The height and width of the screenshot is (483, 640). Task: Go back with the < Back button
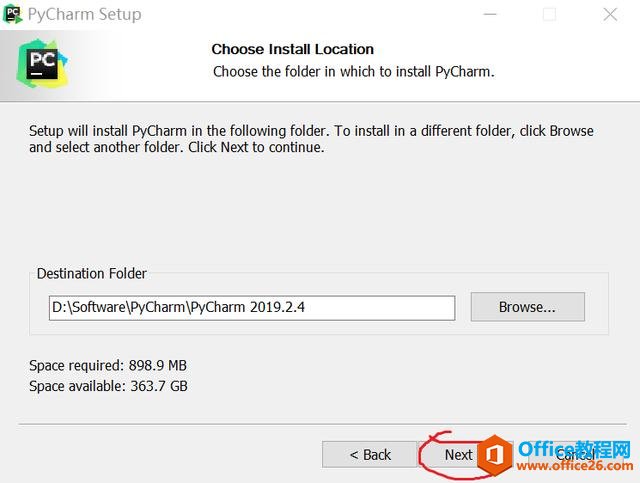click(x=370, y=454)
